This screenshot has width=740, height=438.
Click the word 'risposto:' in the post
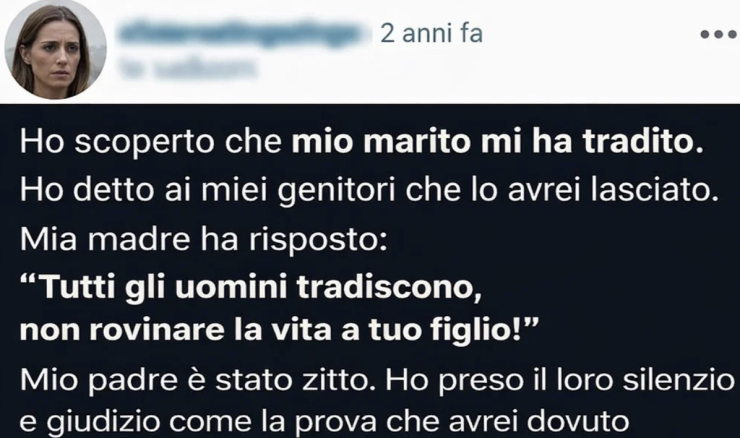[x=318, y=240]
